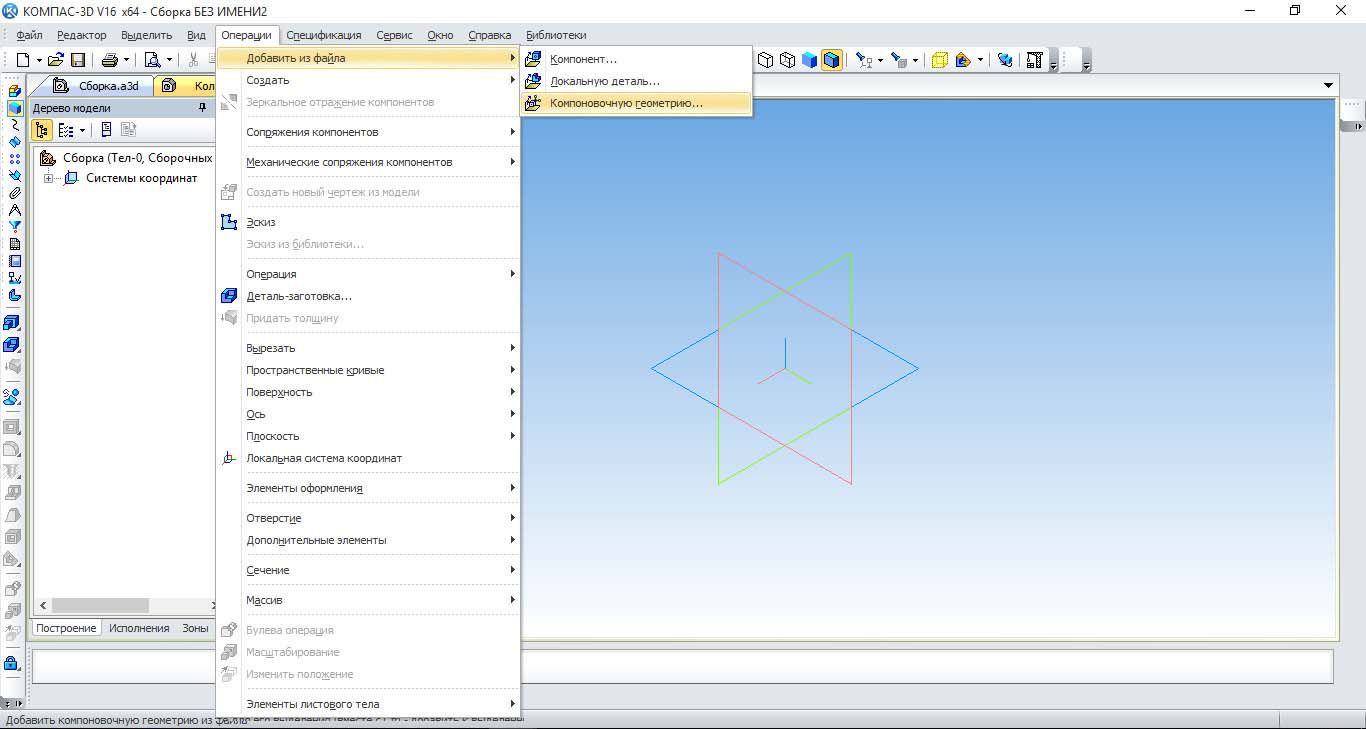Open the Элементы листового тела submenu

coord(368,704)
